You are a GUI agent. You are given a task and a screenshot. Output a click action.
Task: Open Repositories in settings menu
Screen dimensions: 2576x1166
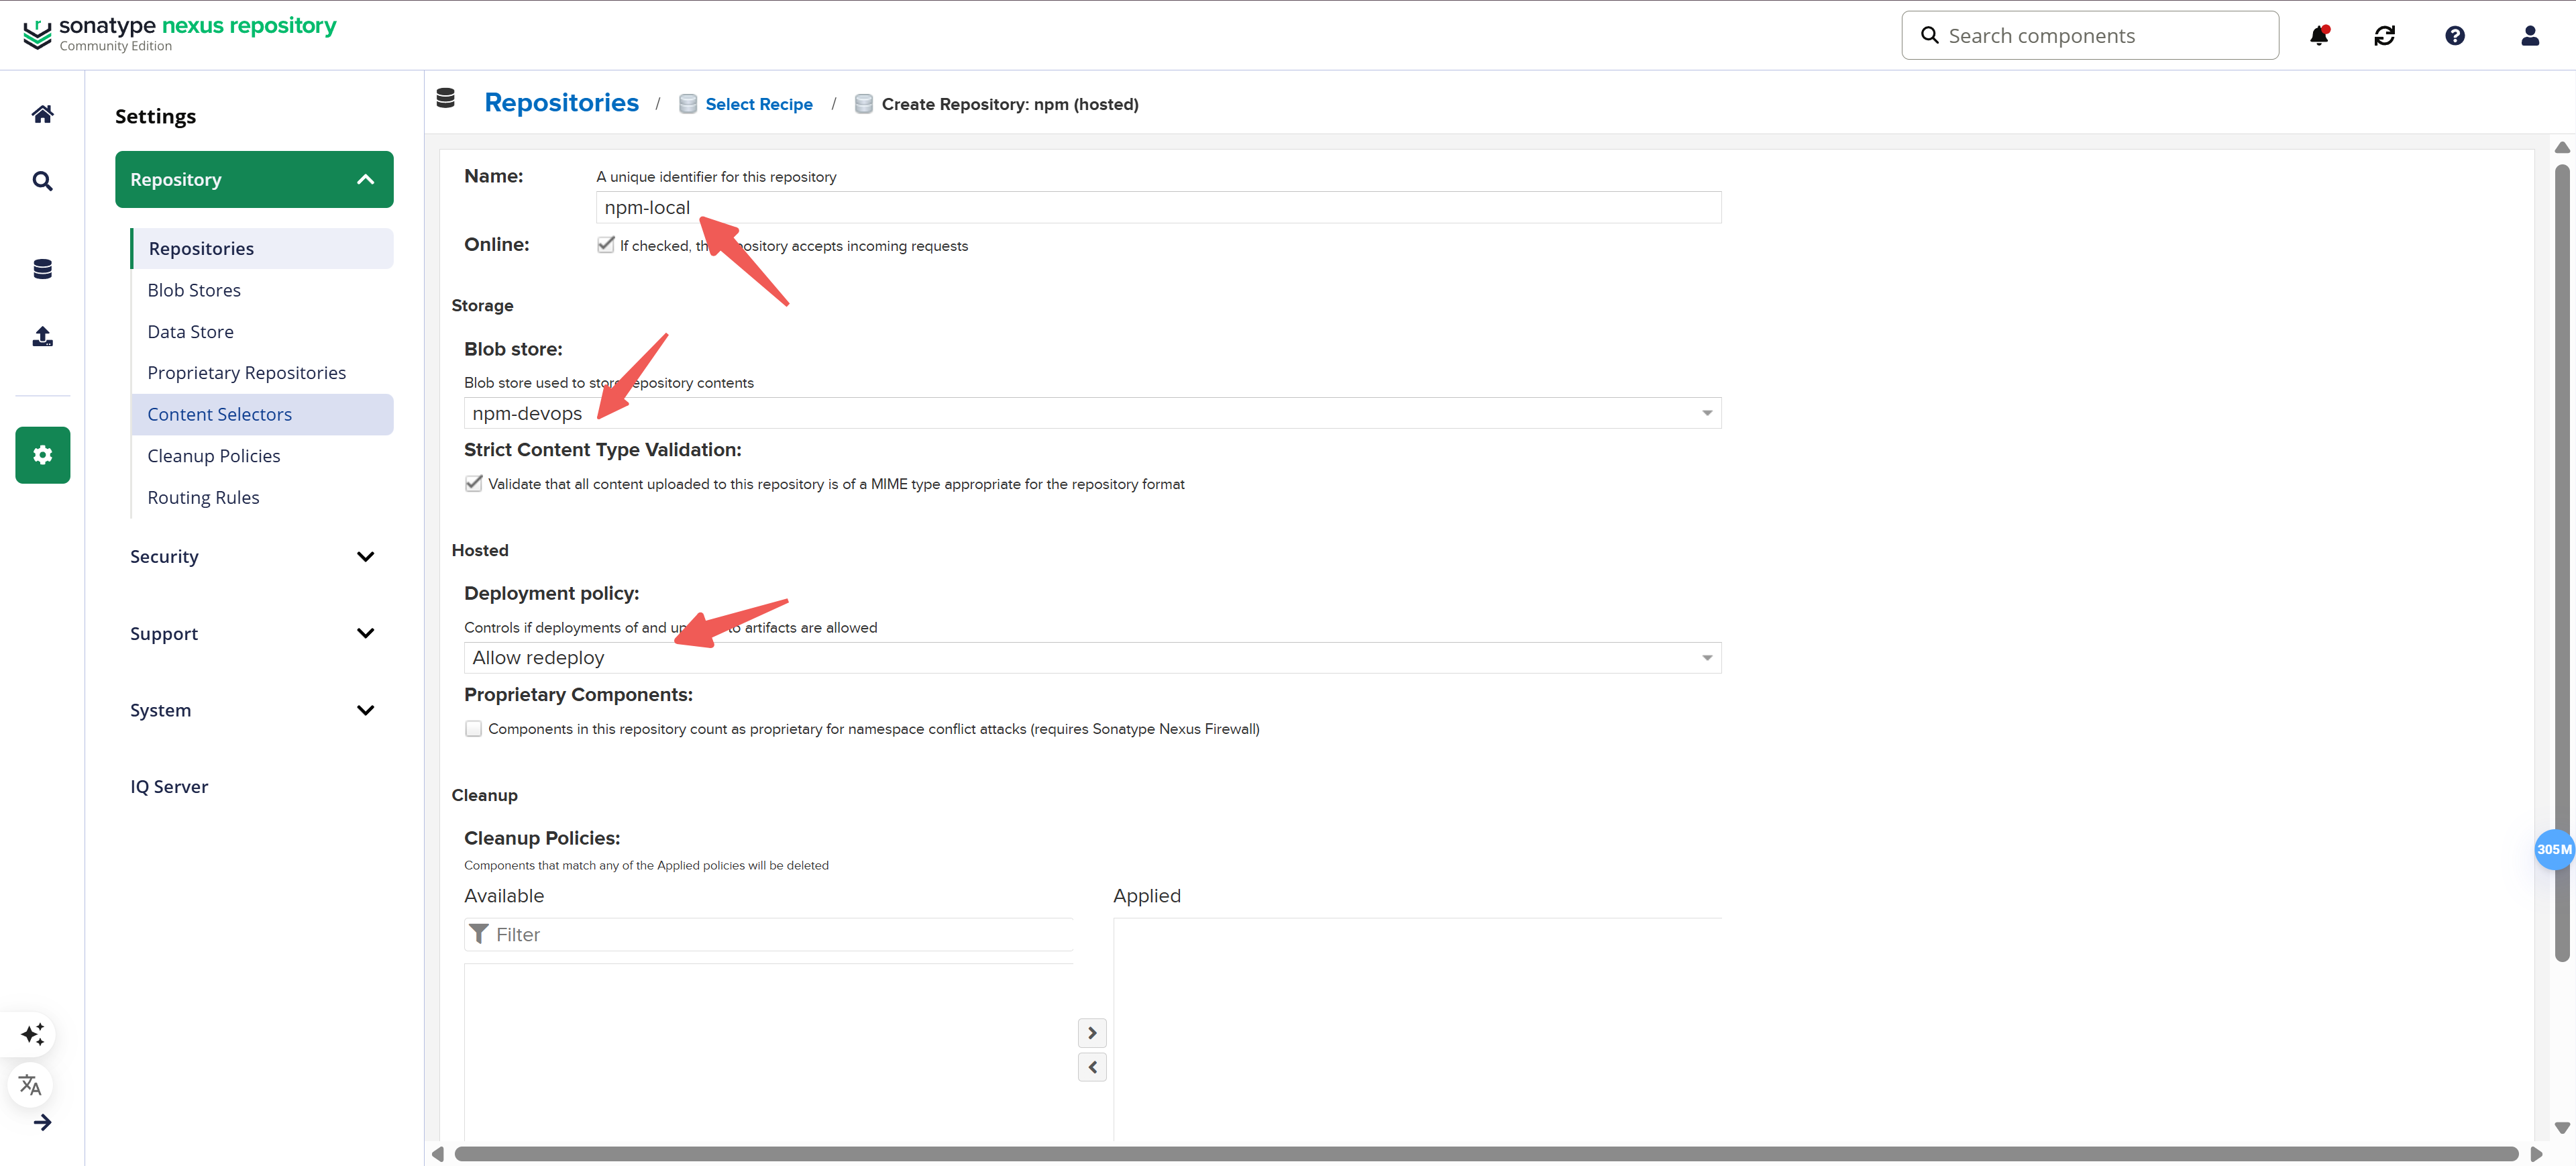pyautogui.click(x=262, y=248)
